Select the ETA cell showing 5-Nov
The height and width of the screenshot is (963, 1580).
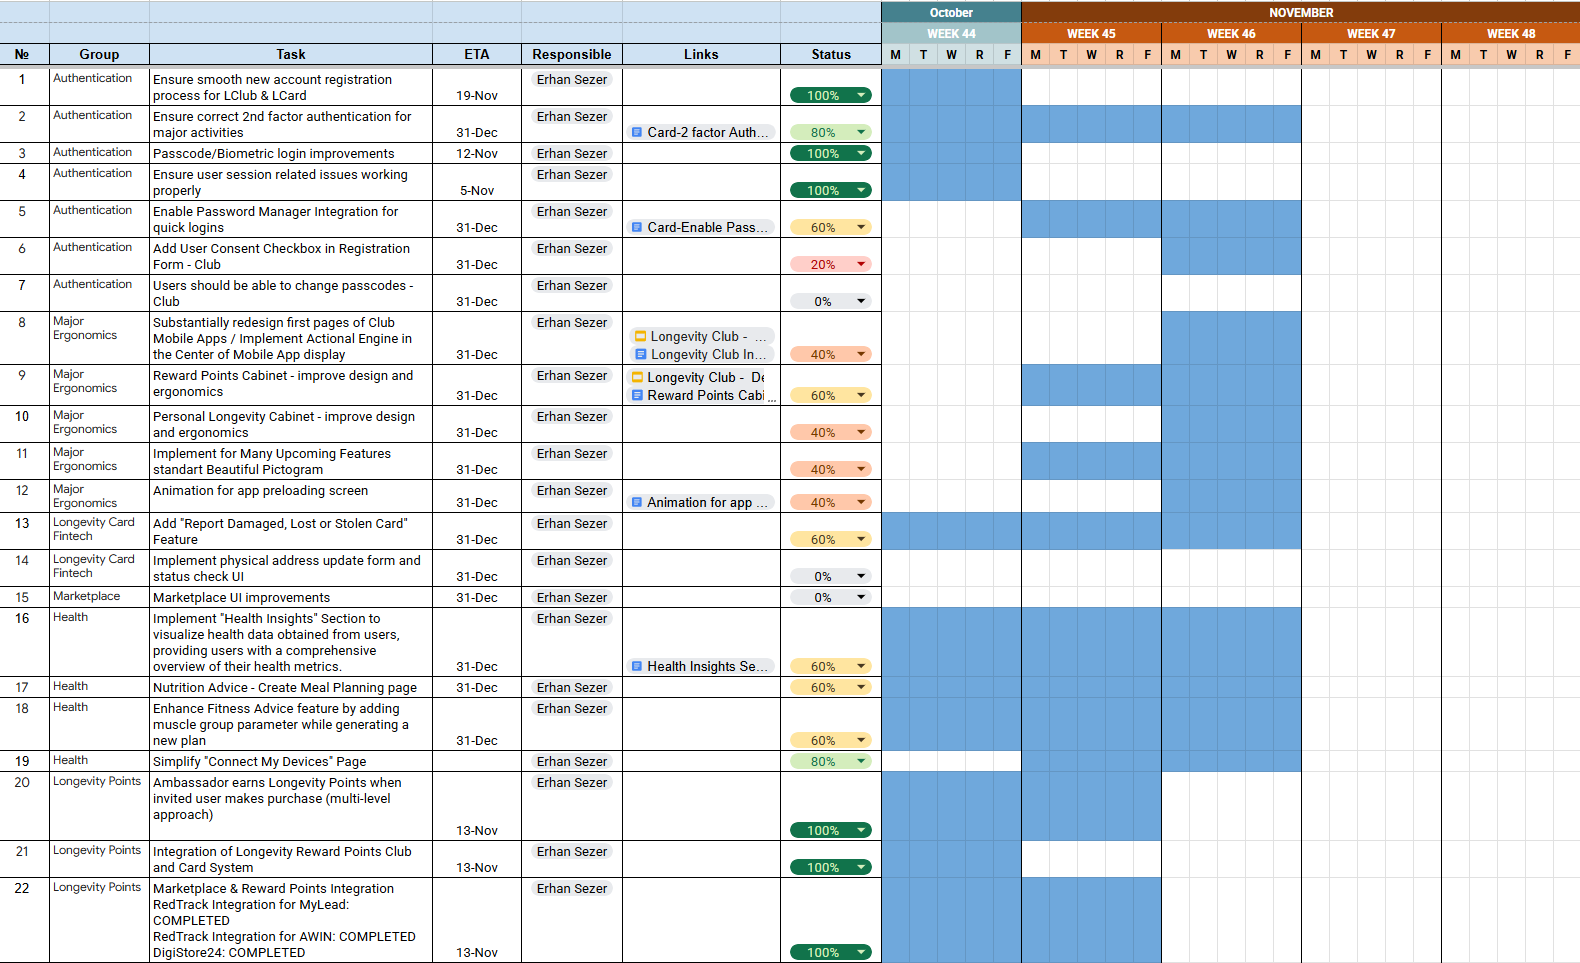(477, 190)
